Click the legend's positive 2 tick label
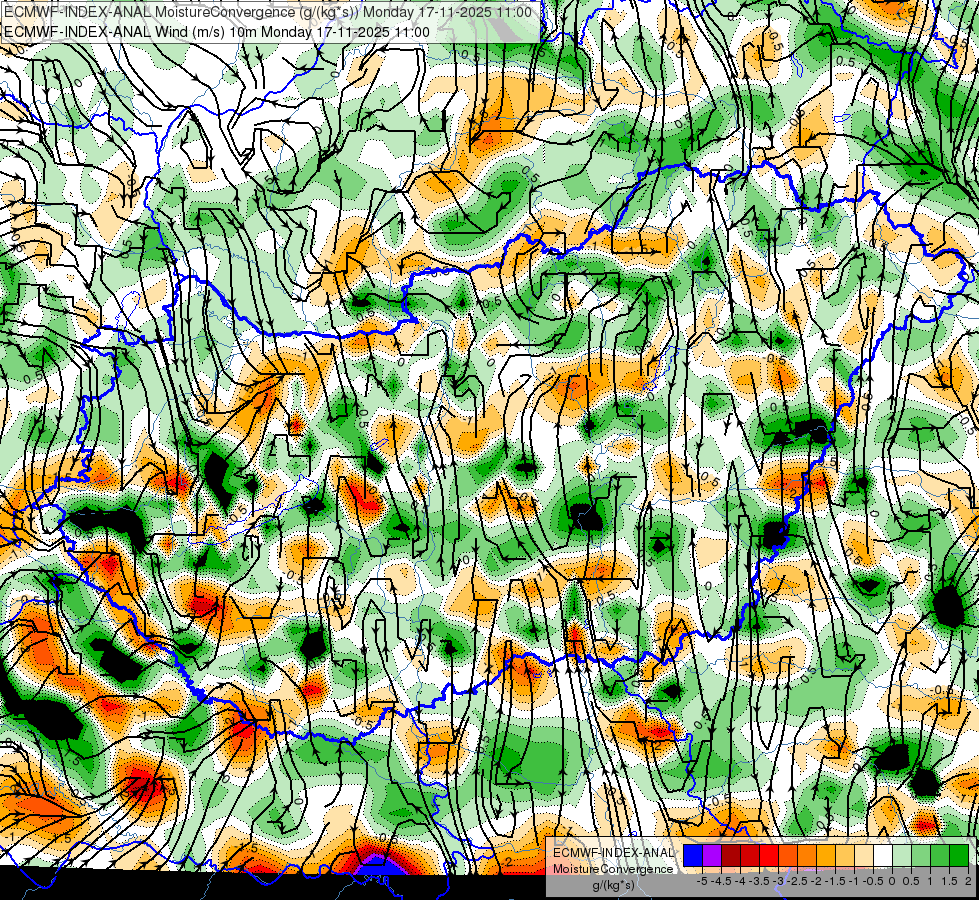 point(968,881)
